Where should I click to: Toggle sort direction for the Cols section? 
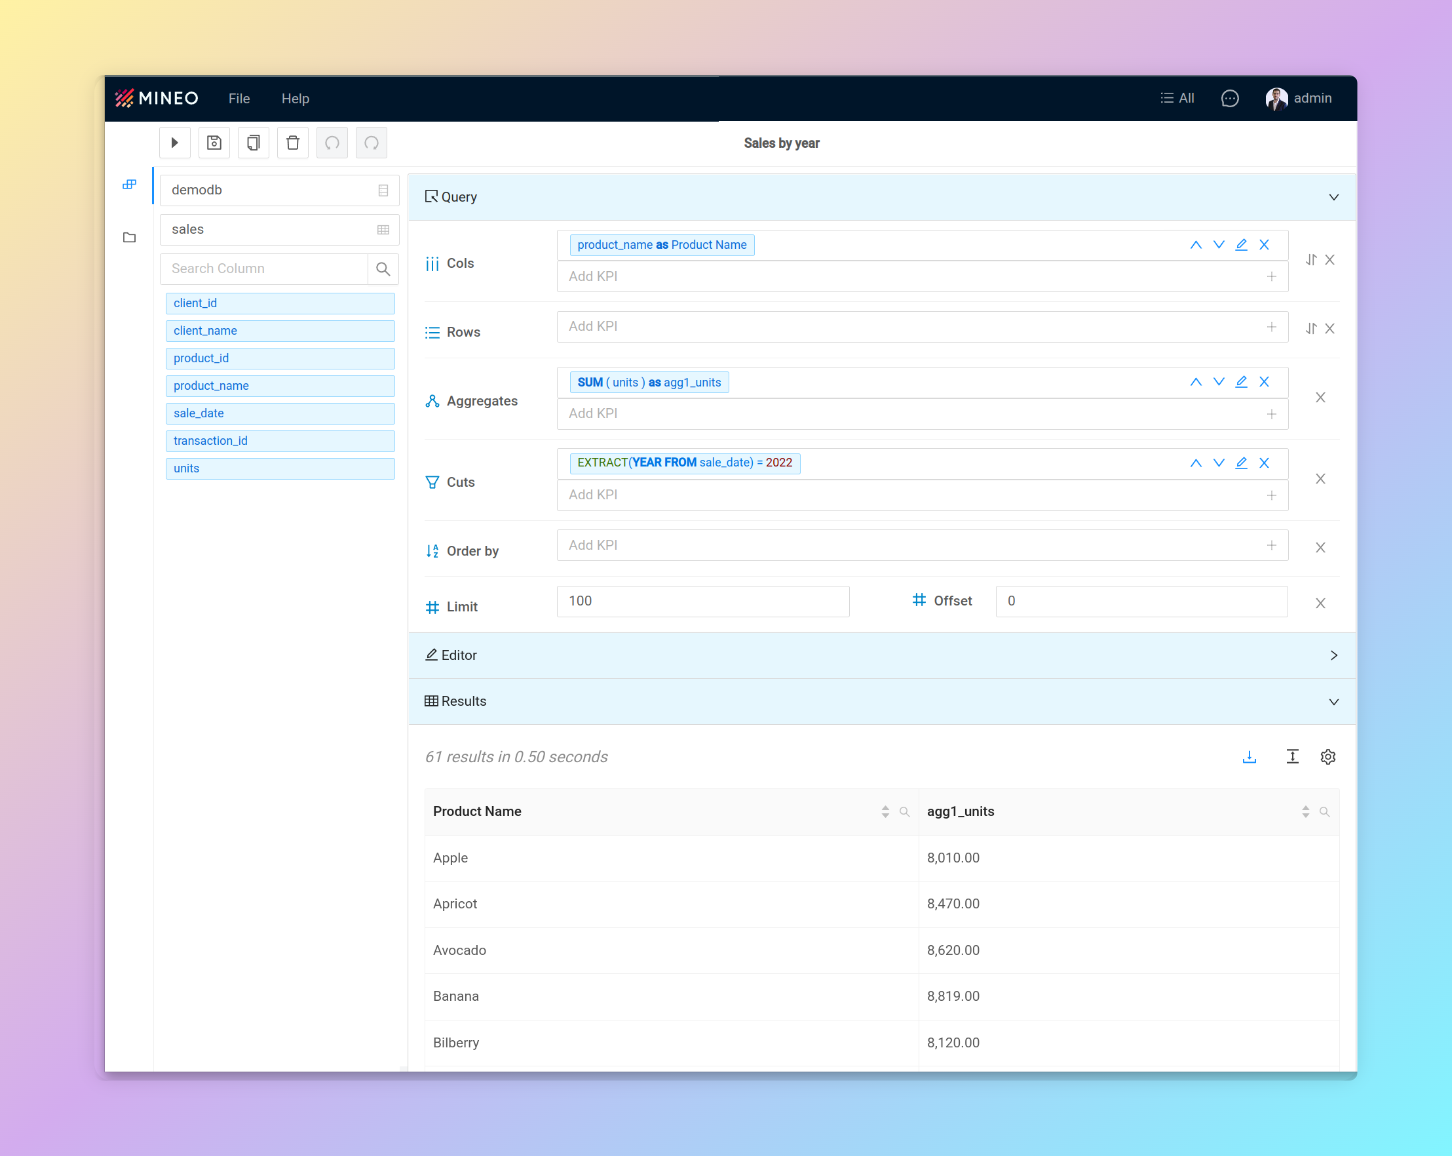(x=1311, y=259)
